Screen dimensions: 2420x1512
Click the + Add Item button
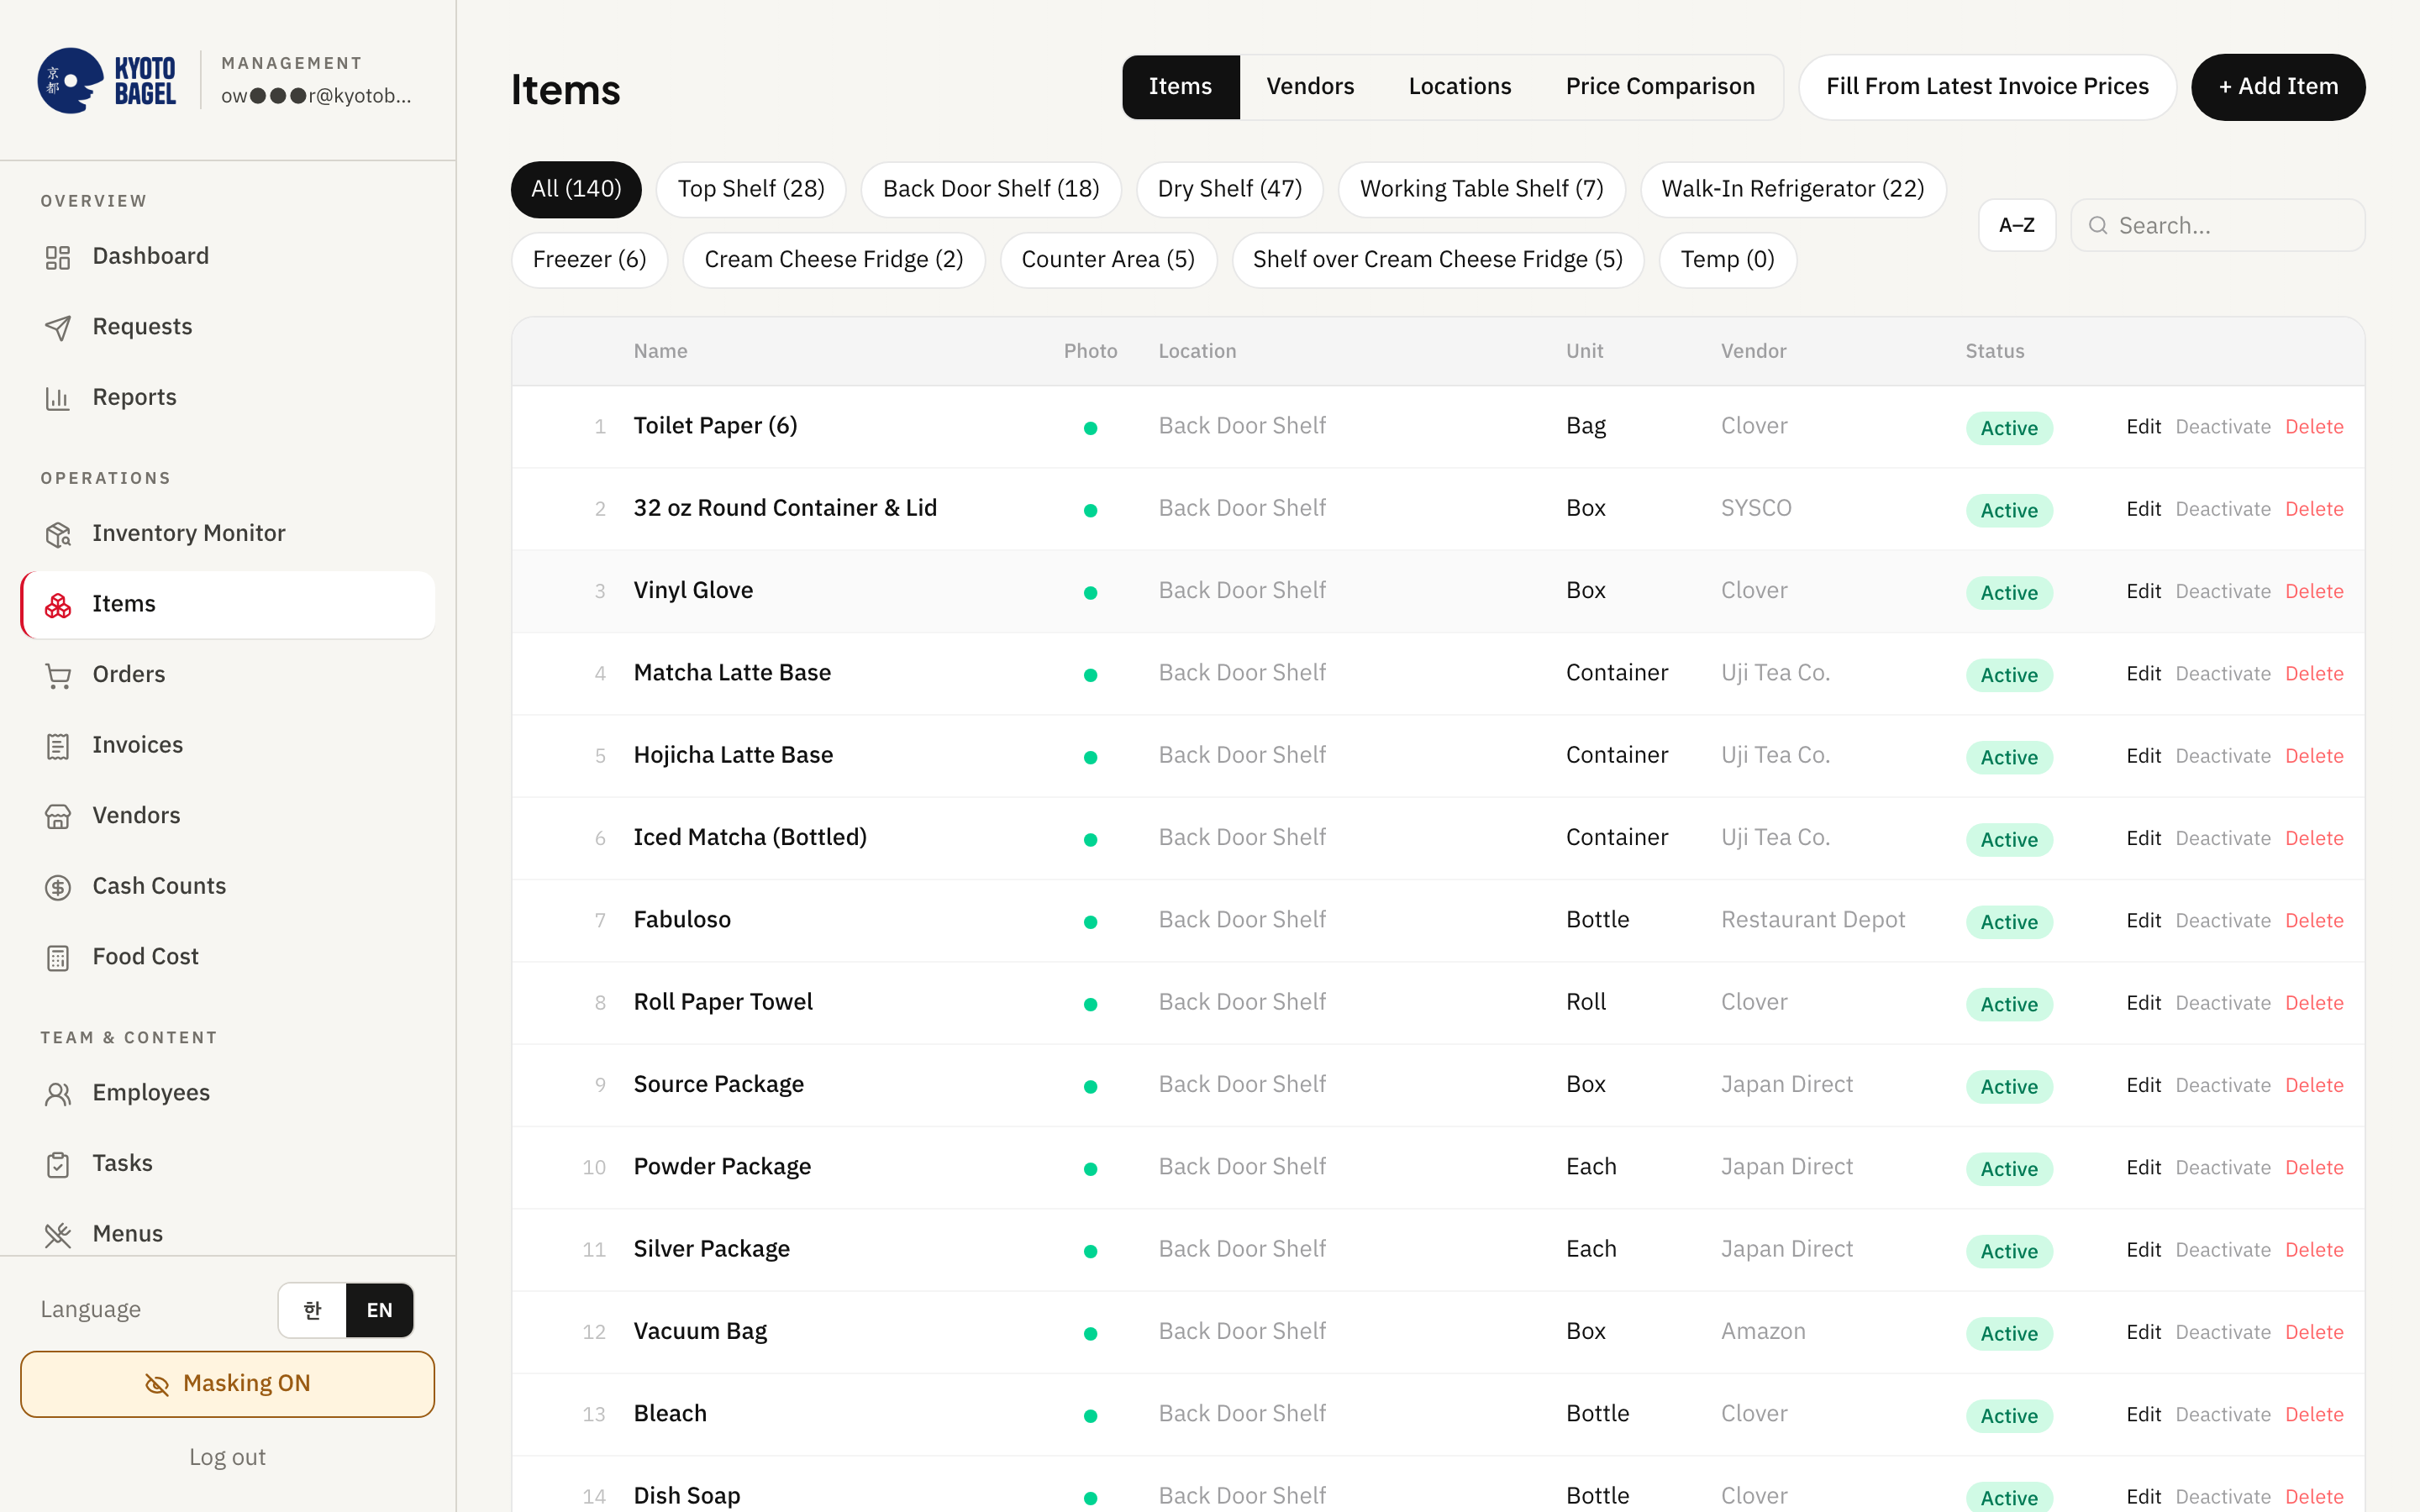[2278, 87]
